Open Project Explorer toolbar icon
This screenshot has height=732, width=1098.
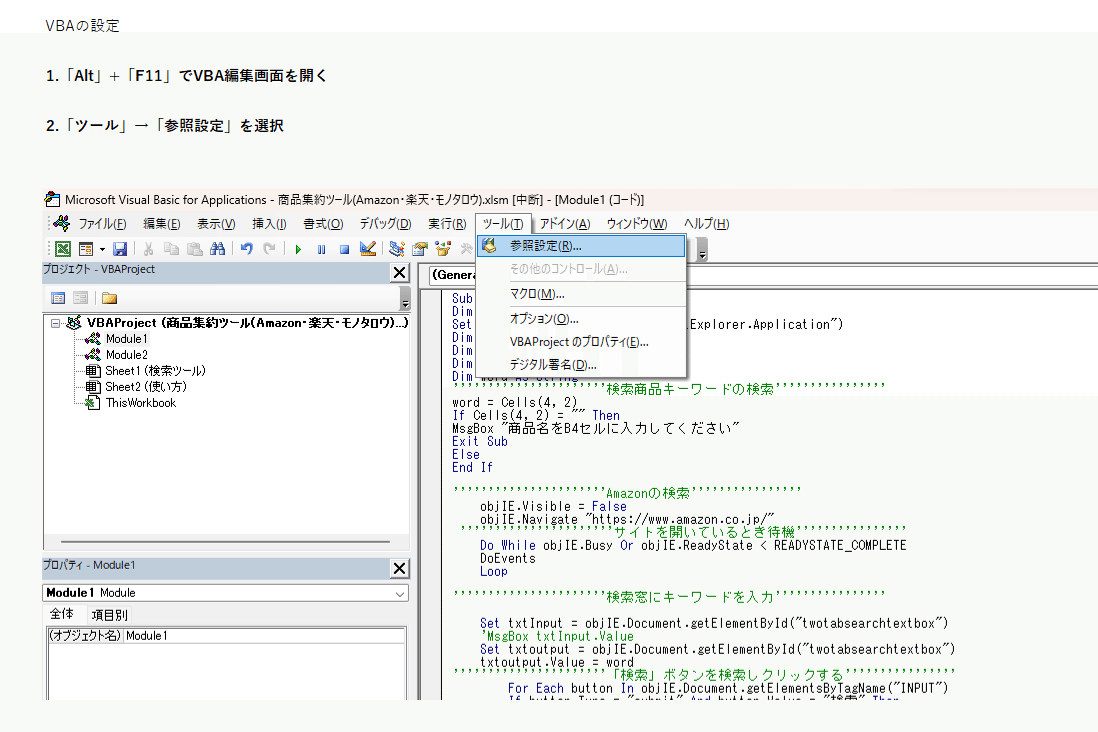pyautogui.click(x=396, y=249)
